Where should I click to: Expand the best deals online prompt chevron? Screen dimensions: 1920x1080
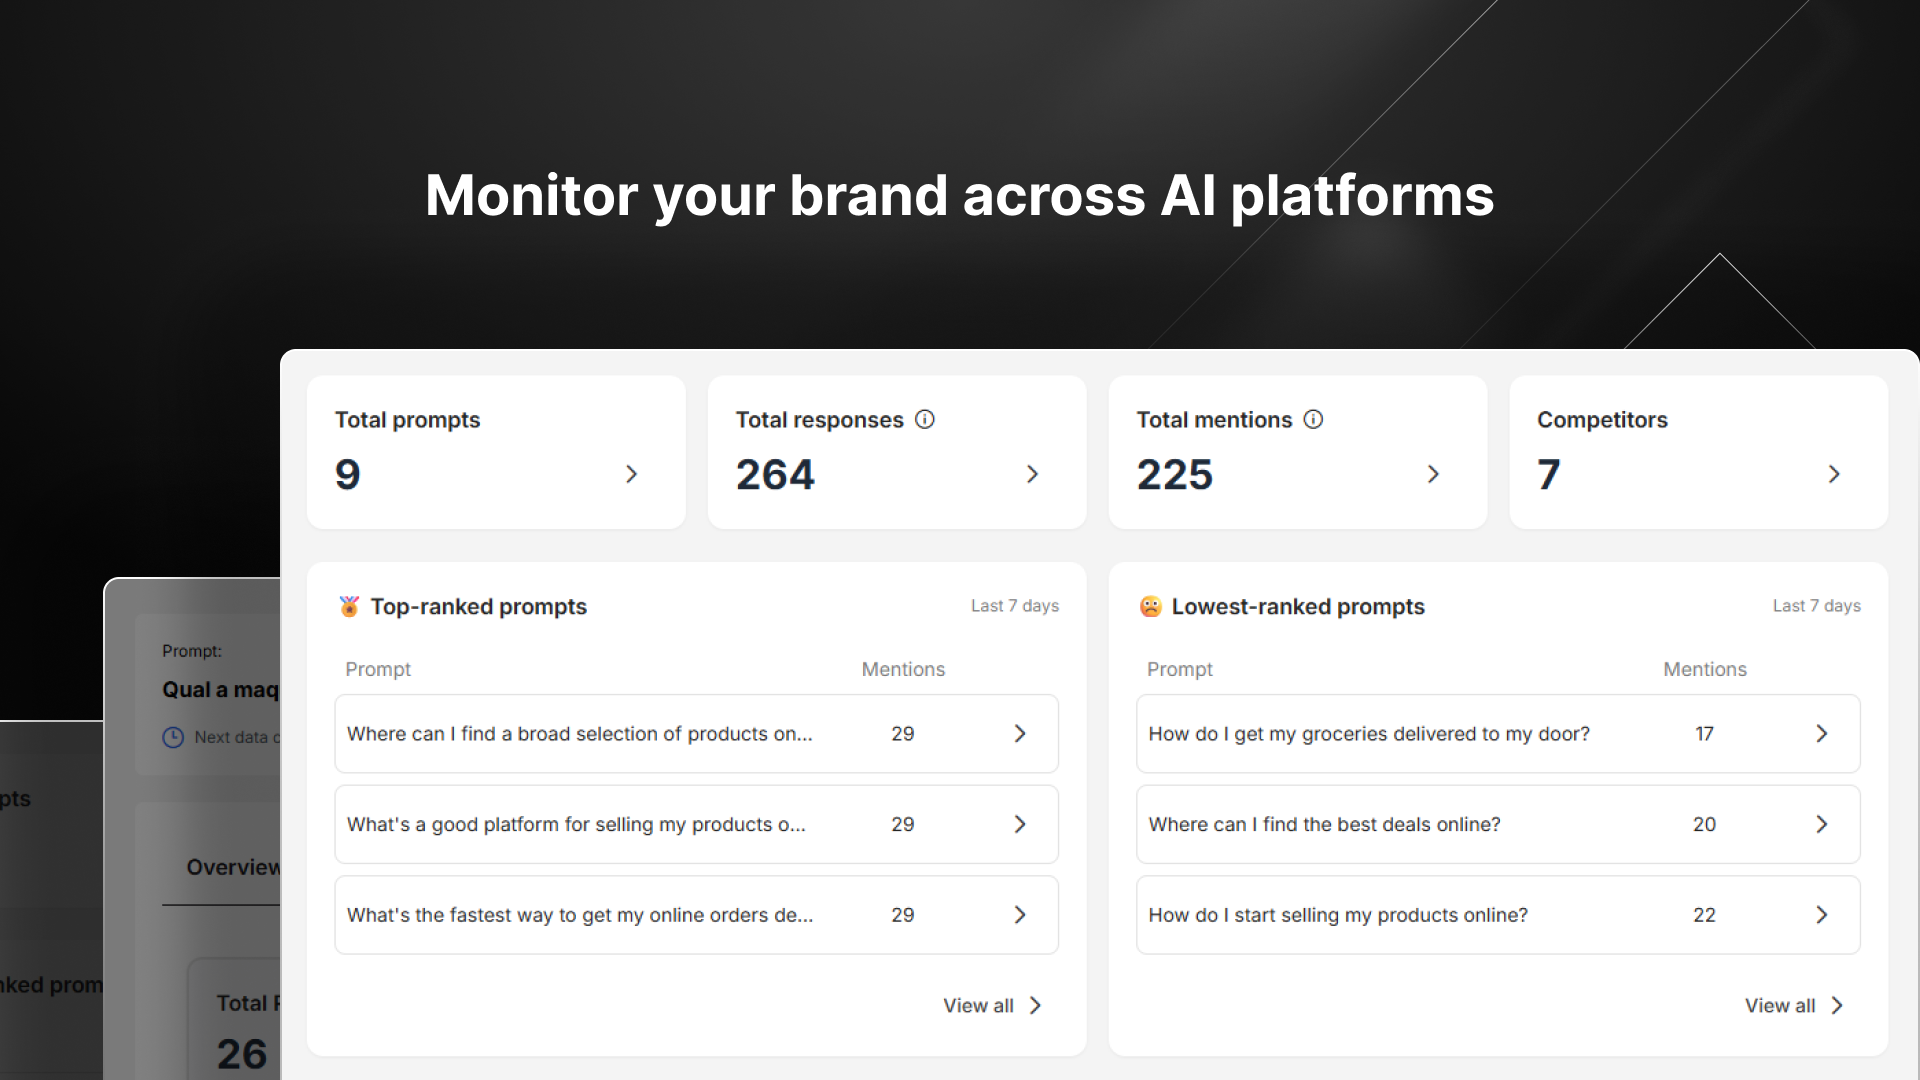[1821, 825]
